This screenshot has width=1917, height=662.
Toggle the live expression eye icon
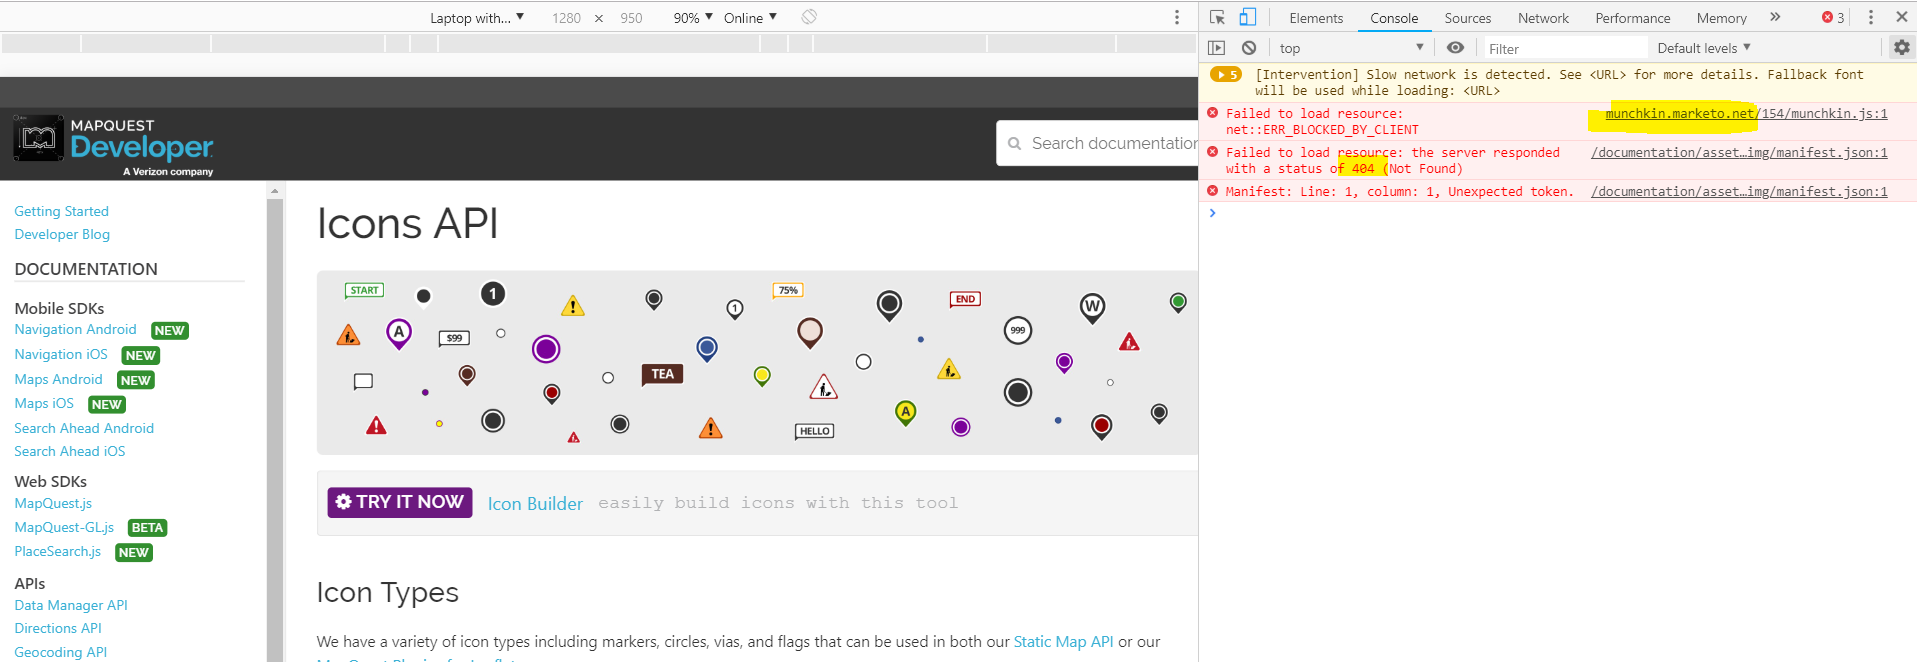(1455, 48)
